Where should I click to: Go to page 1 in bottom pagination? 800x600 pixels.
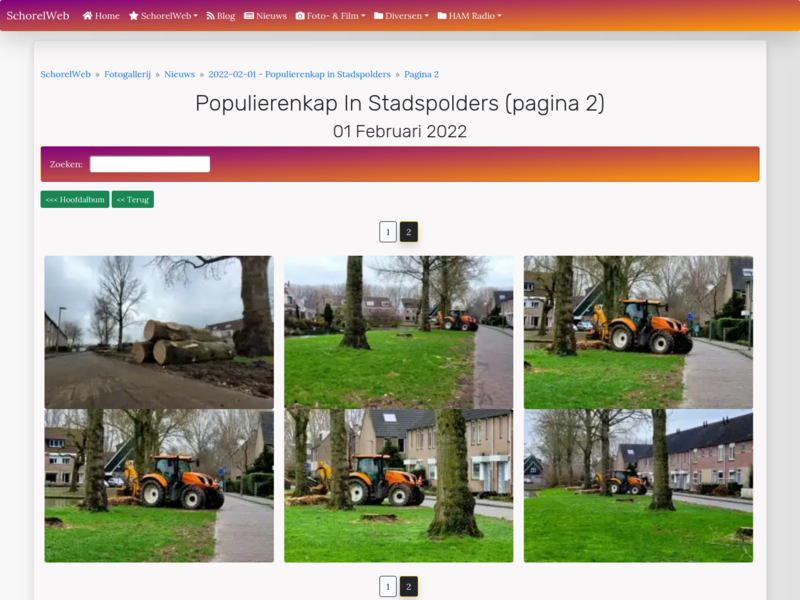[388, 587]
